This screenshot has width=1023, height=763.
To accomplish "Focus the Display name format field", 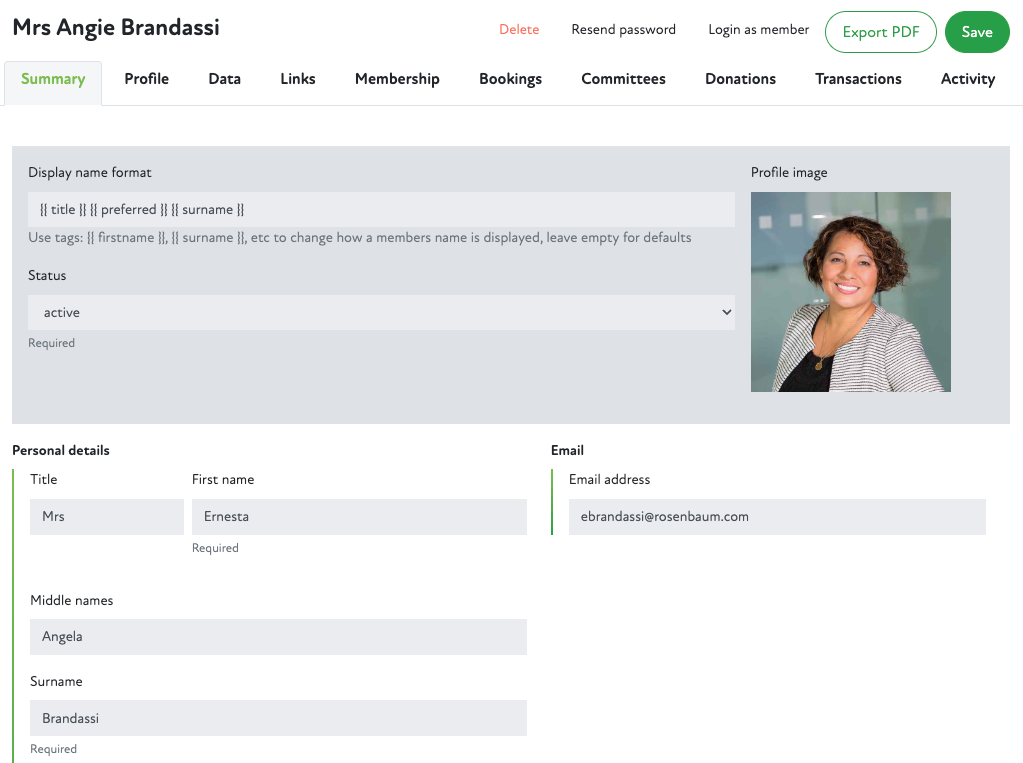I will pos(381,210).
